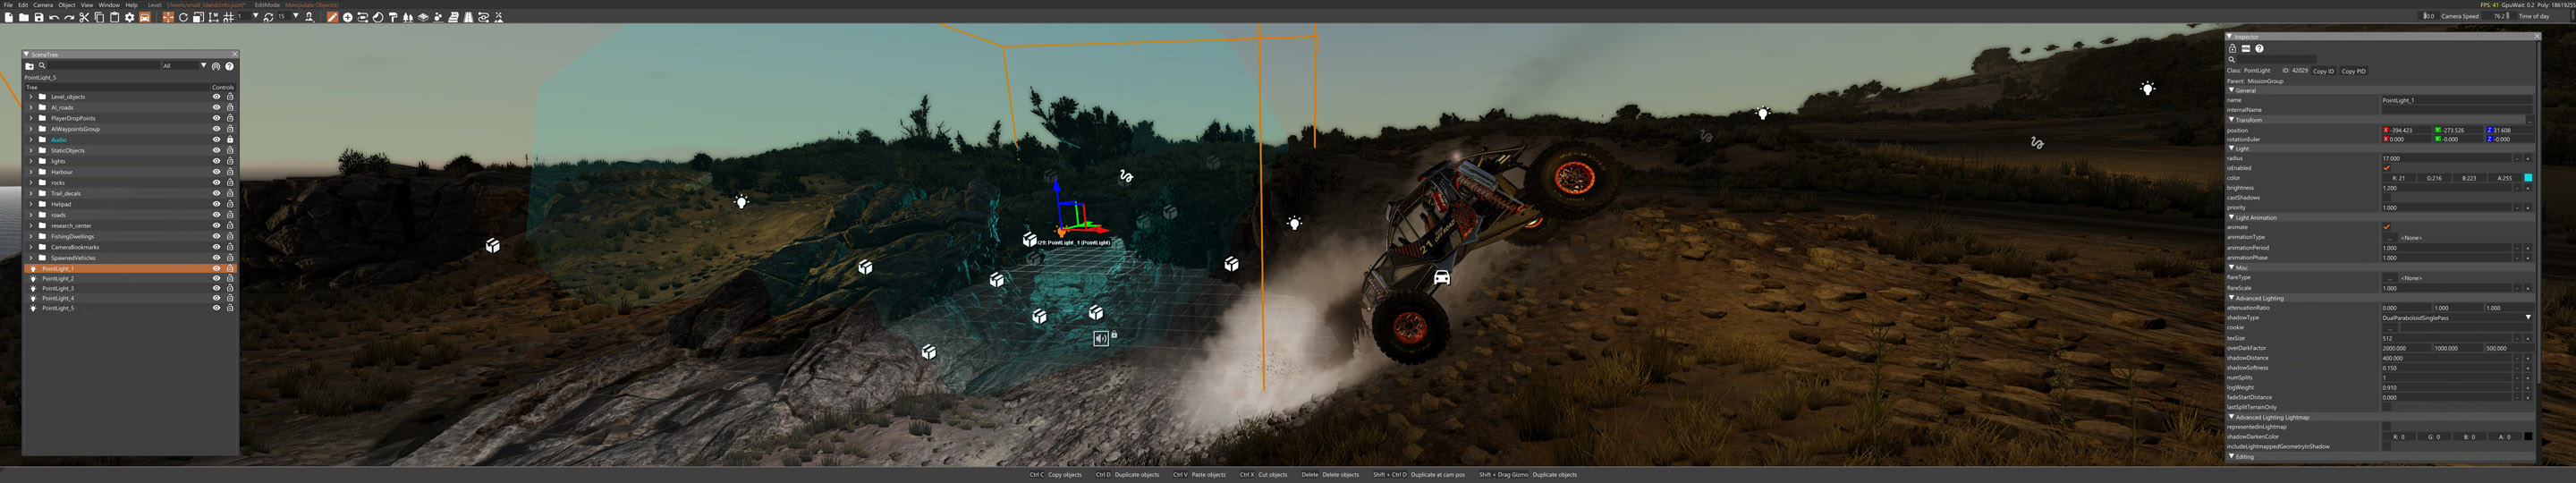2576x483 pixels.
Task: Expand SpawnedVehicles tree folder
Action: 31,258
